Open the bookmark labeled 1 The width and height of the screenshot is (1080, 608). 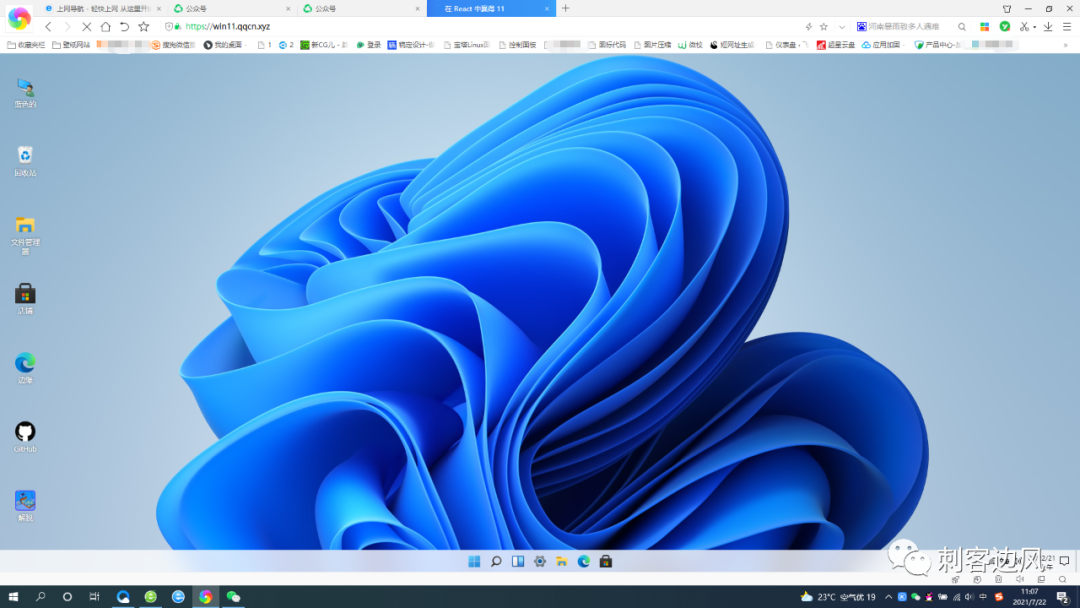coord(264,45)
